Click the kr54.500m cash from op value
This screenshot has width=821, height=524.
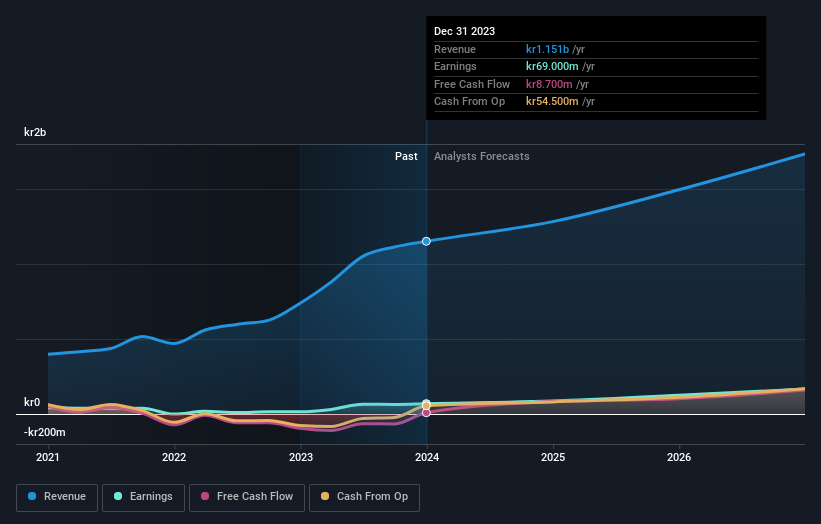(552, 102)
